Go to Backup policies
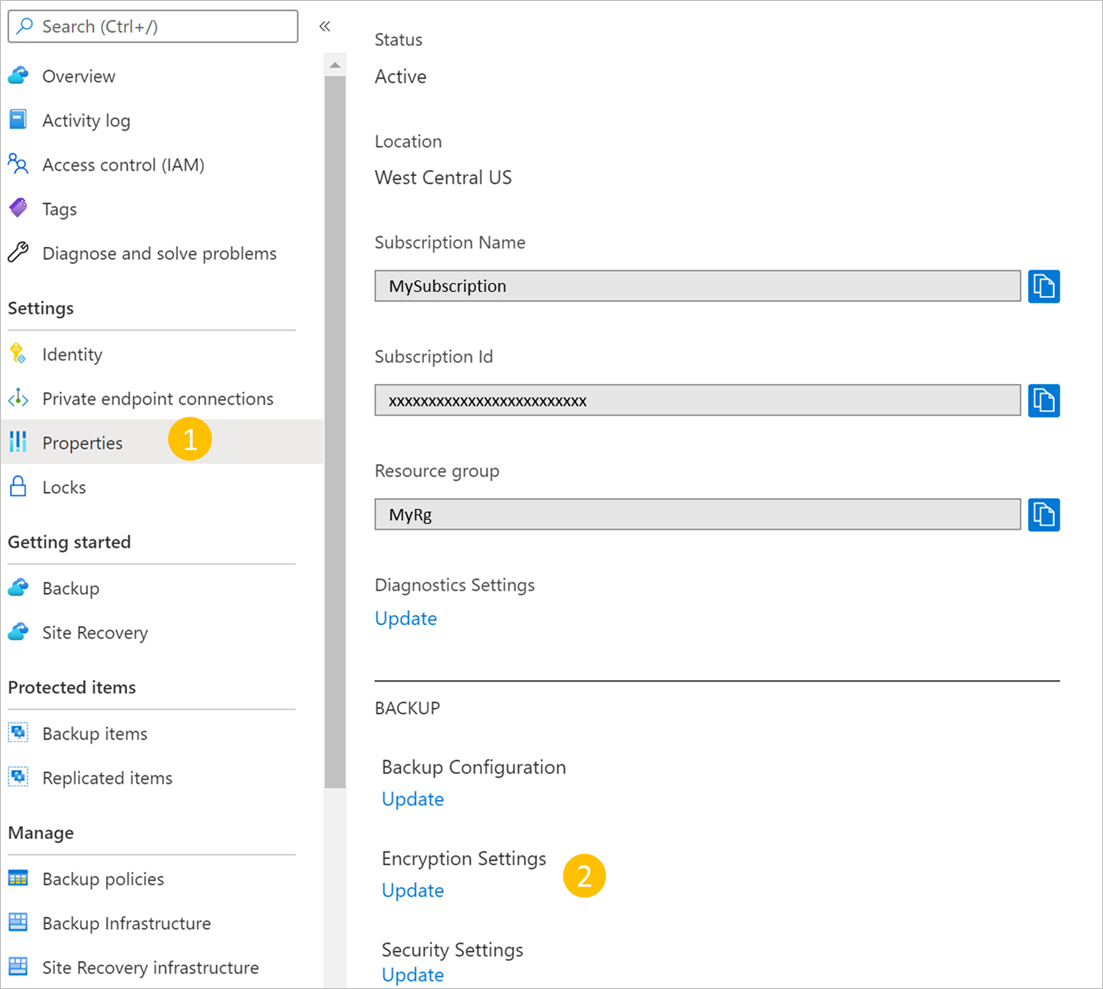The width and height of the screenshot is (1103, 989). [103, 879]
